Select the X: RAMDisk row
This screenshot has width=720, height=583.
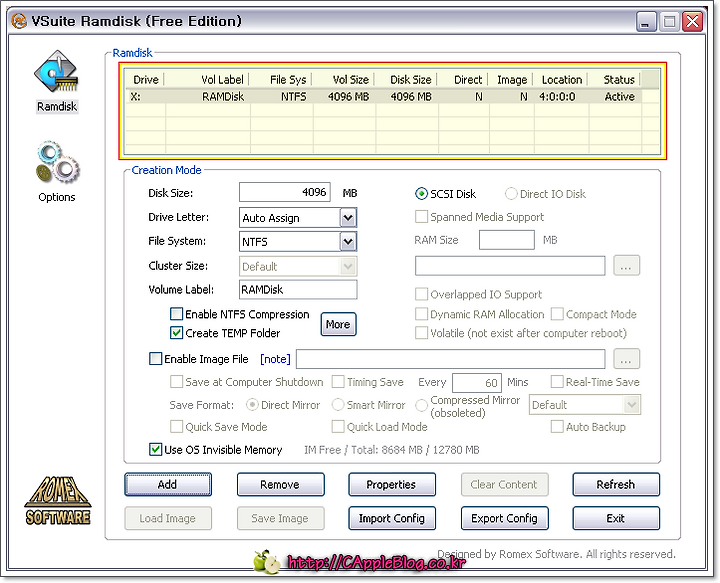pyautogui.click(x=383, y=96)
